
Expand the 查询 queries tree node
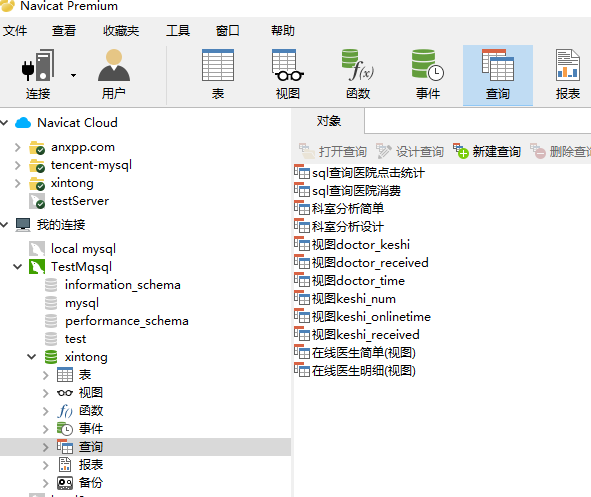point(46,447)
